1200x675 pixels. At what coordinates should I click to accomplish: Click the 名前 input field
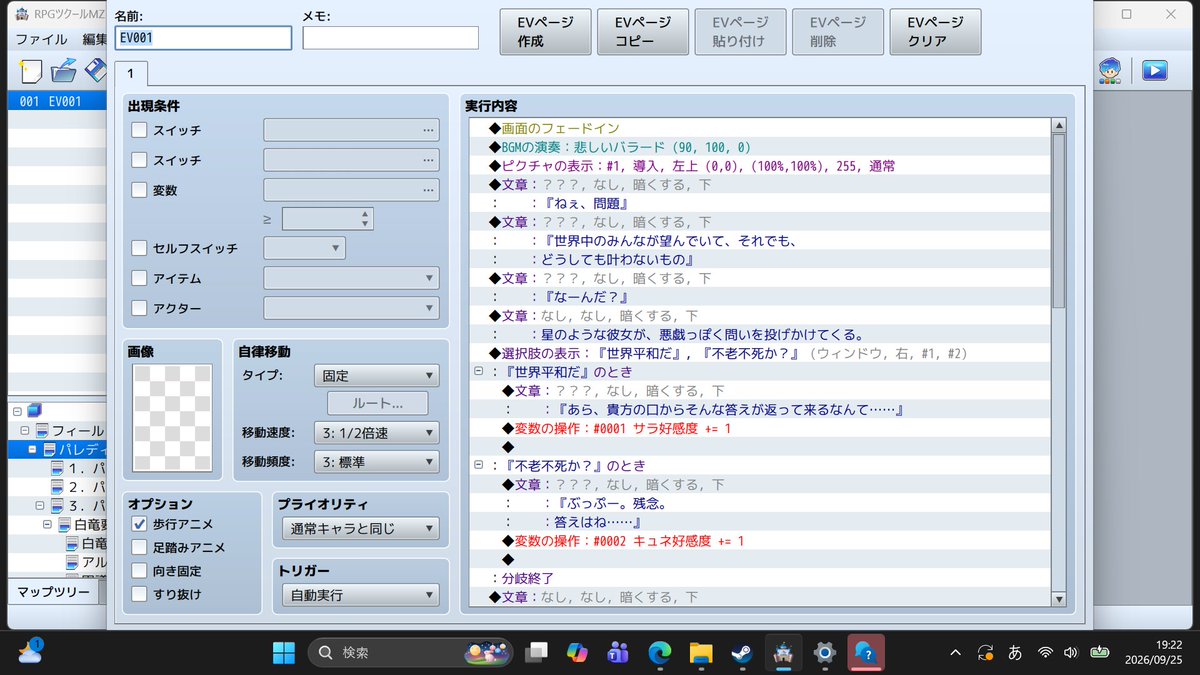tap(203, 38)
